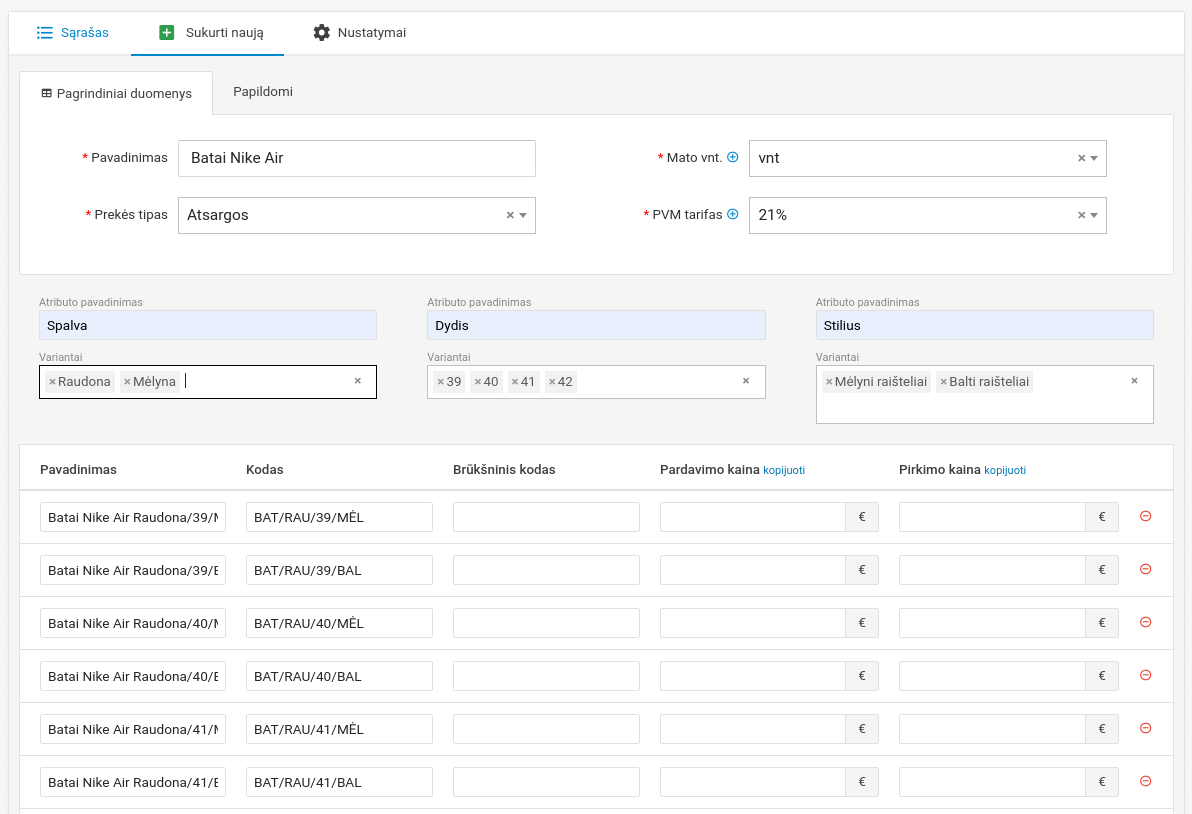Remove the Balti raišteliai tag
Viewport: 1192px width, 814px height.
click(943, 382)
